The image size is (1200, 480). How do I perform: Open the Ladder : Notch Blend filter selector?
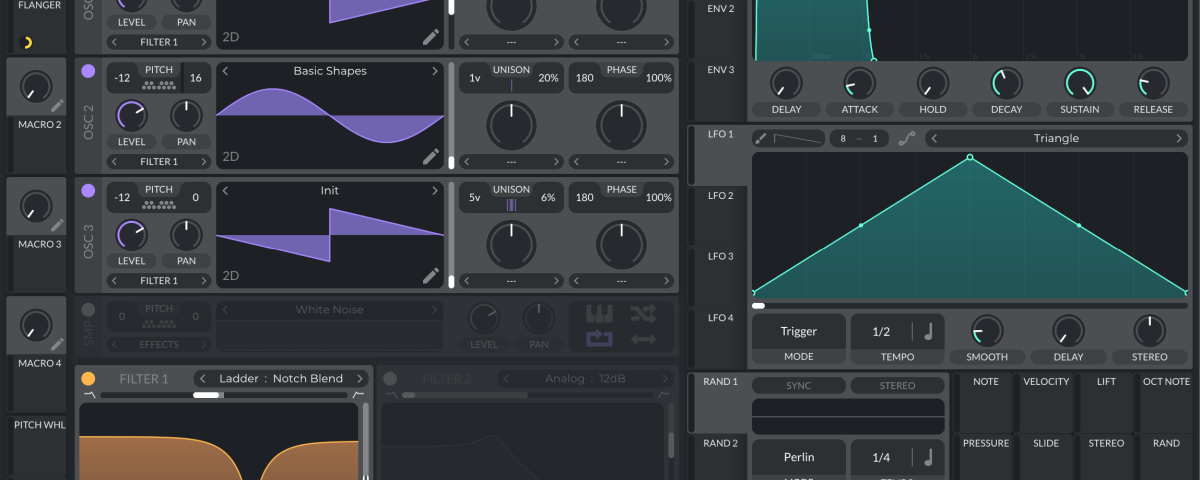[x=280, y=379]
